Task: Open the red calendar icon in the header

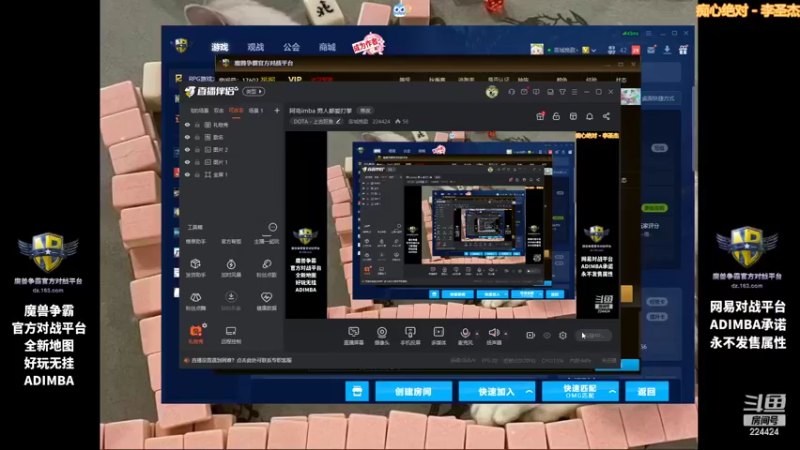Action: [636, 50]
